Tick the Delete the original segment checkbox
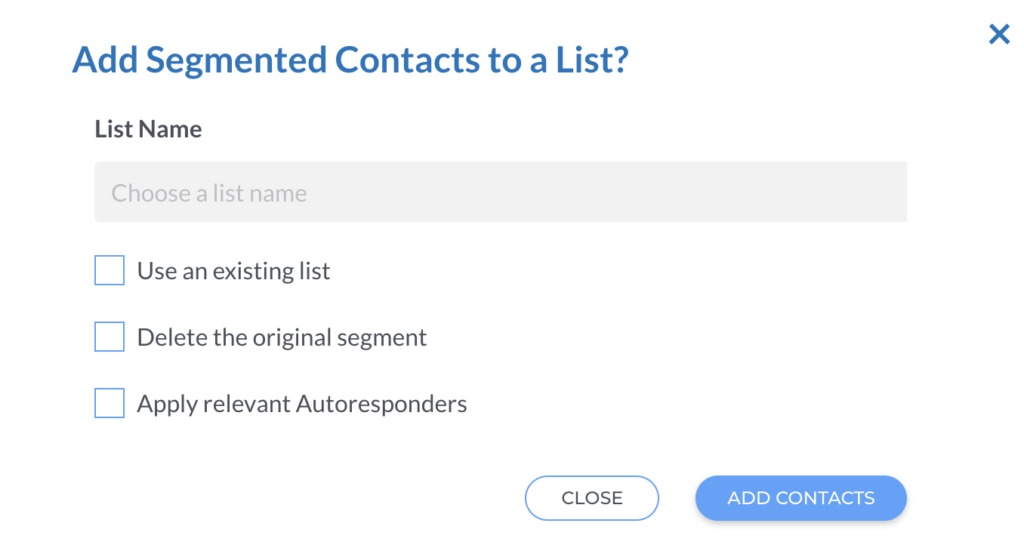 (x=109, y=337)
